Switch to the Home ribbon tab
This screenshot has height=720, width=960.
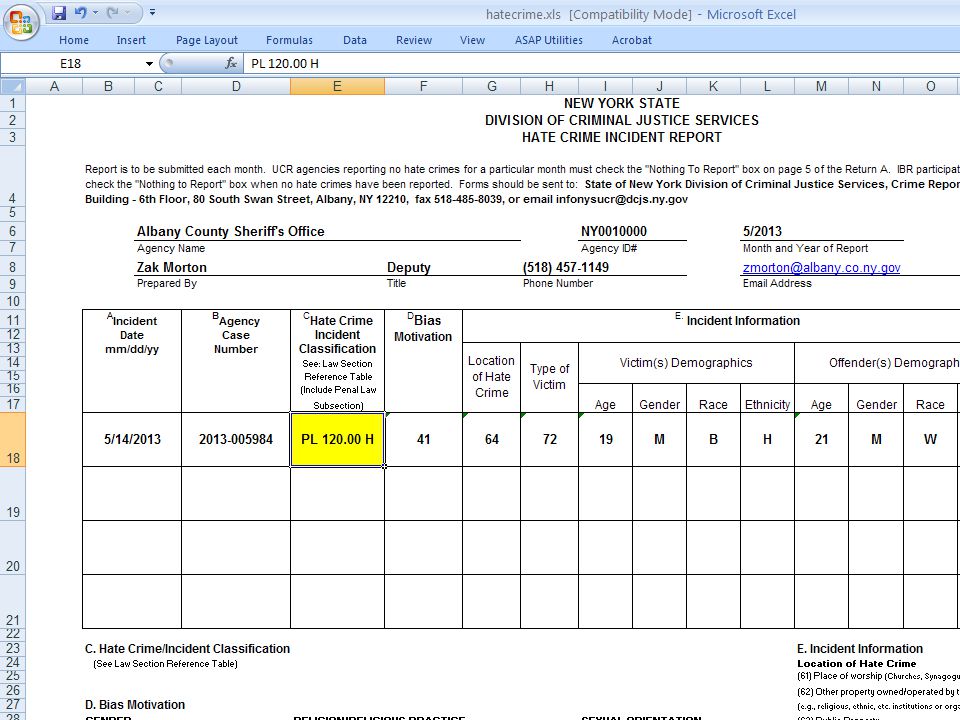point(73,40)
